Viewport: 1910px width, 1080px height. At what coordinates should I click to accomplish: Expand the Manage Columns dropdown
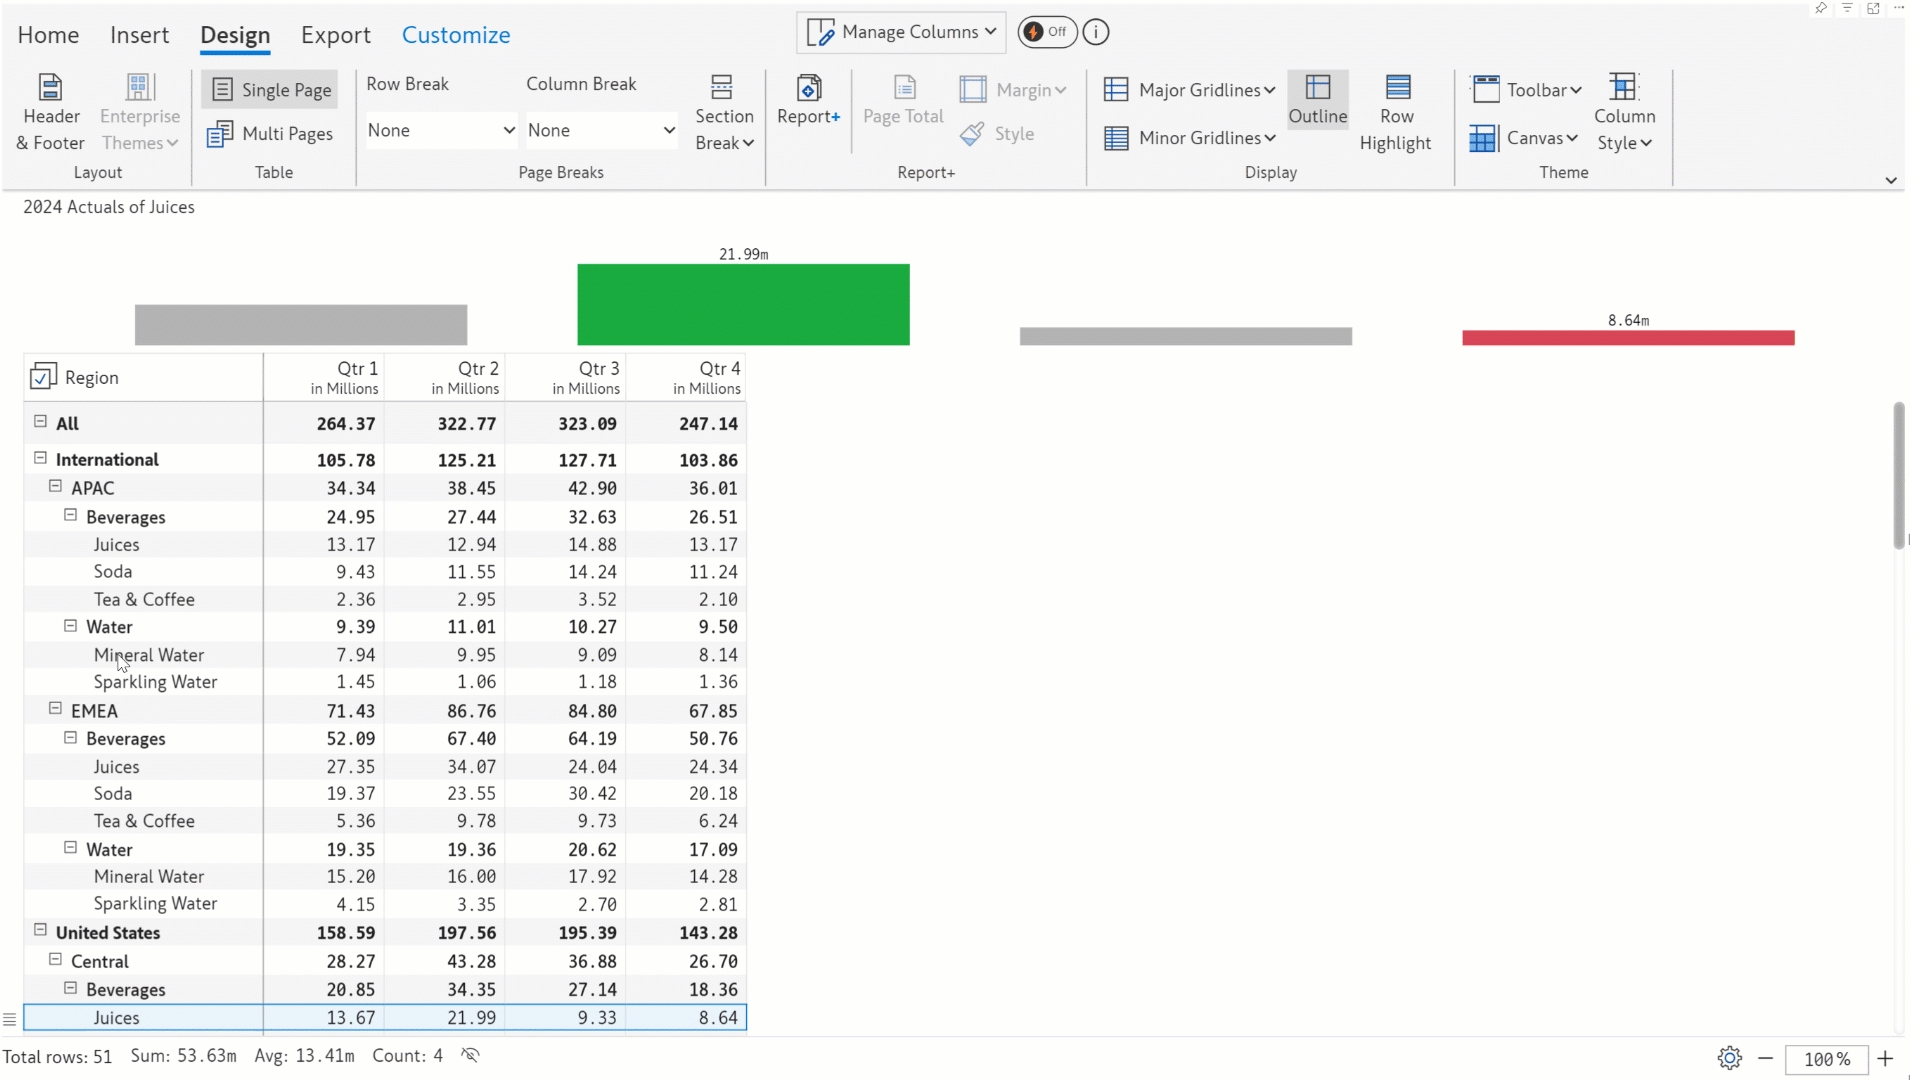(902, 32)
